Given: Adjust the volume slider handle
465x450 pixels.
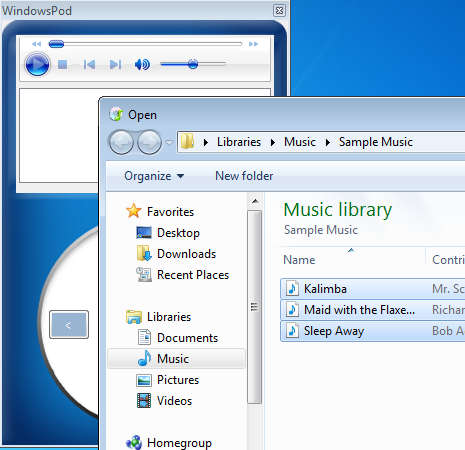Looking at the screenshot, I should (193, 64).
